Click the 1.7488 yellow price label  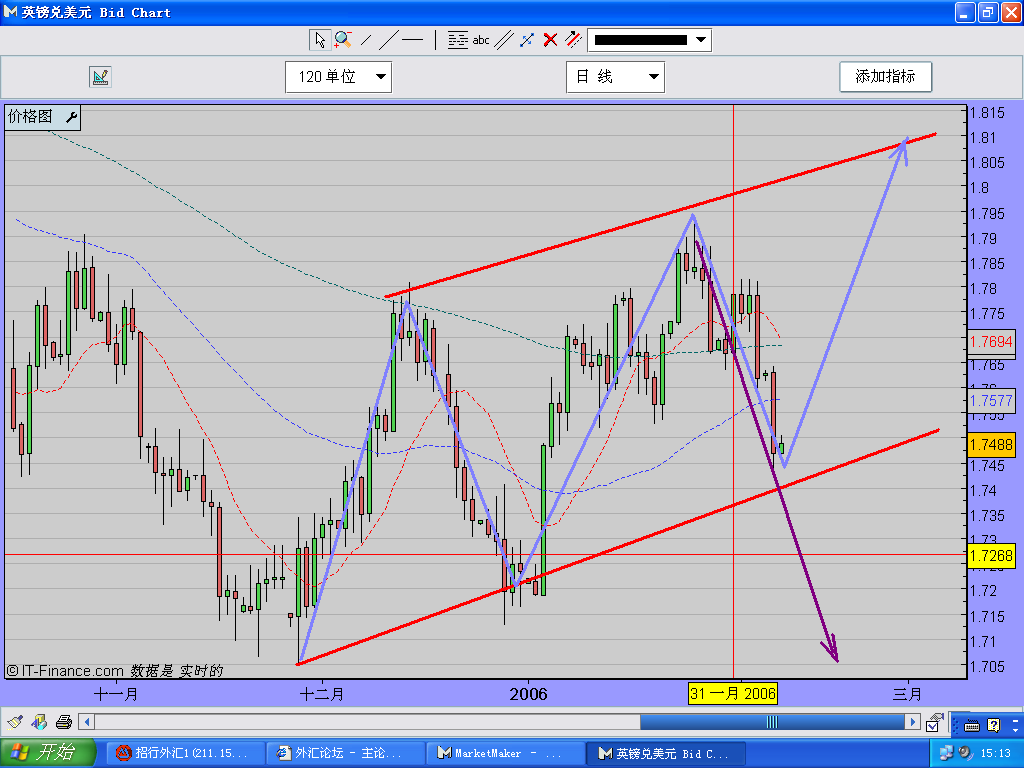pos(991,445)
